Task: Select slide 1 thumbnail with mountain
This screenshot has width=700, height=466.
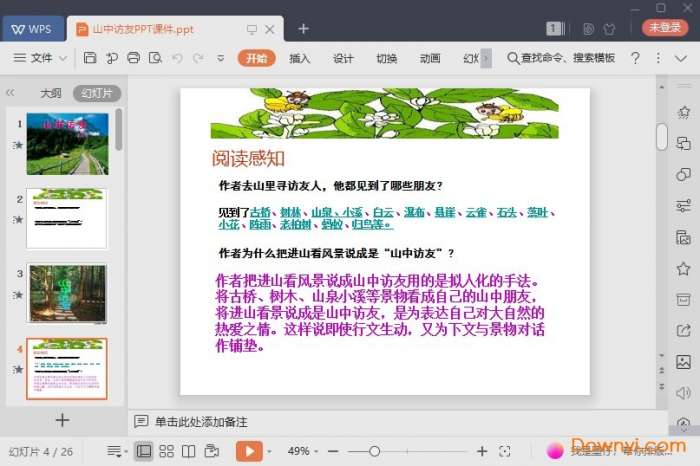Action: 67,144
